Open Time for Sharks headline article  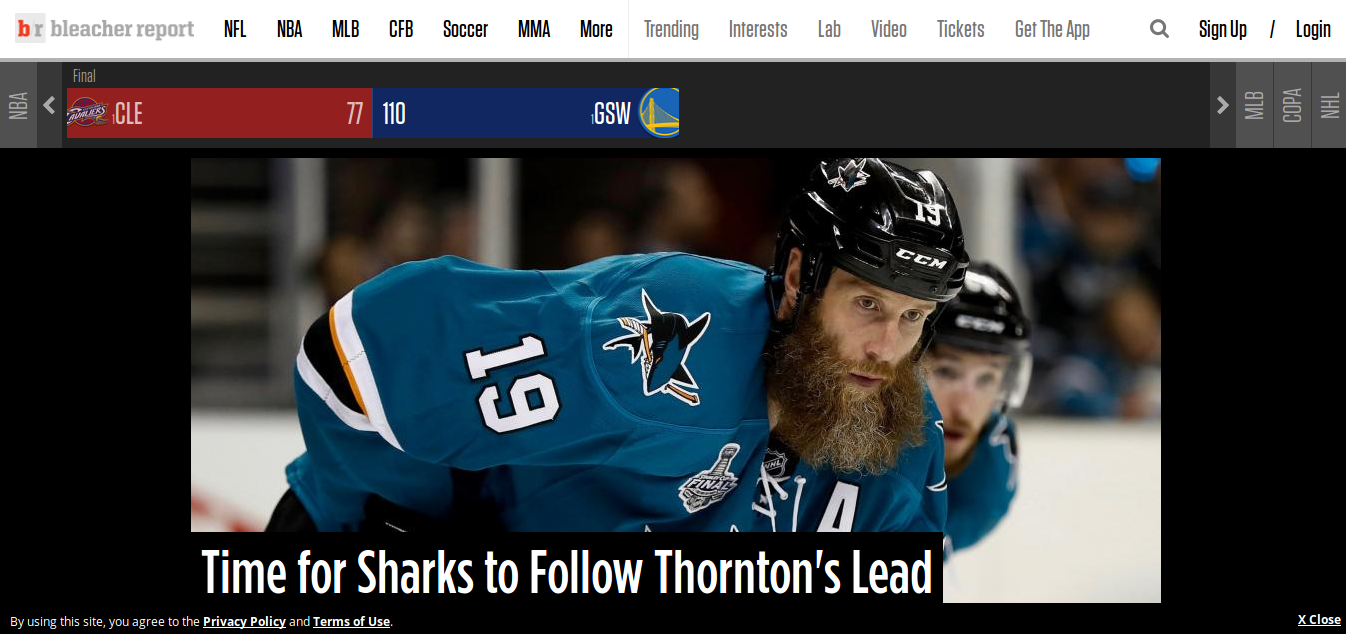(x=567, y=572)
